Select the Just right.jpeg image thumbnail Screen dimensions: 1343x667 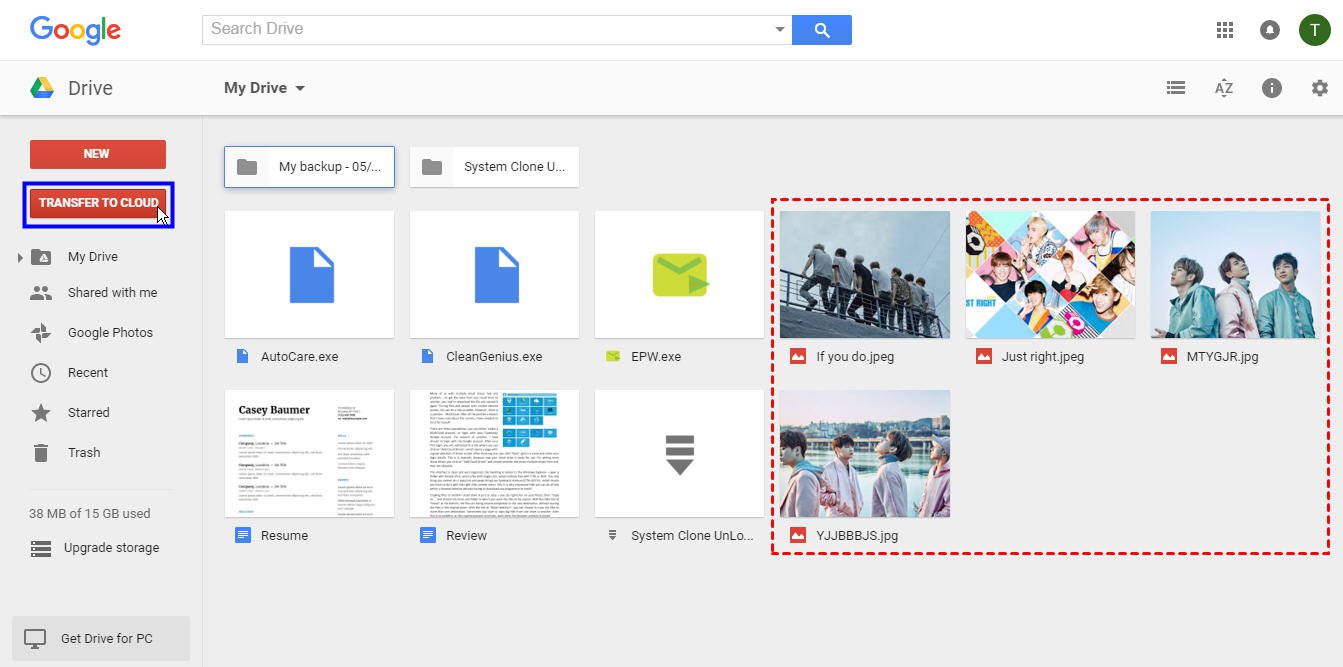point(1050,274)
